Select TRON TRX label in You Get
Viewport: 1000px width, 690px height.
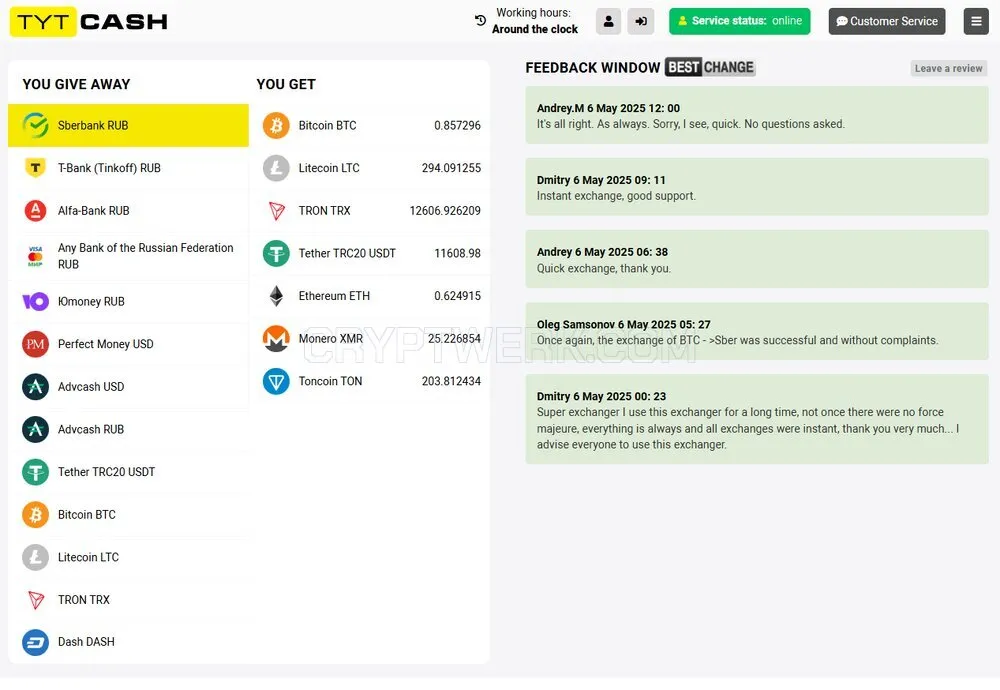click(325, 210)
